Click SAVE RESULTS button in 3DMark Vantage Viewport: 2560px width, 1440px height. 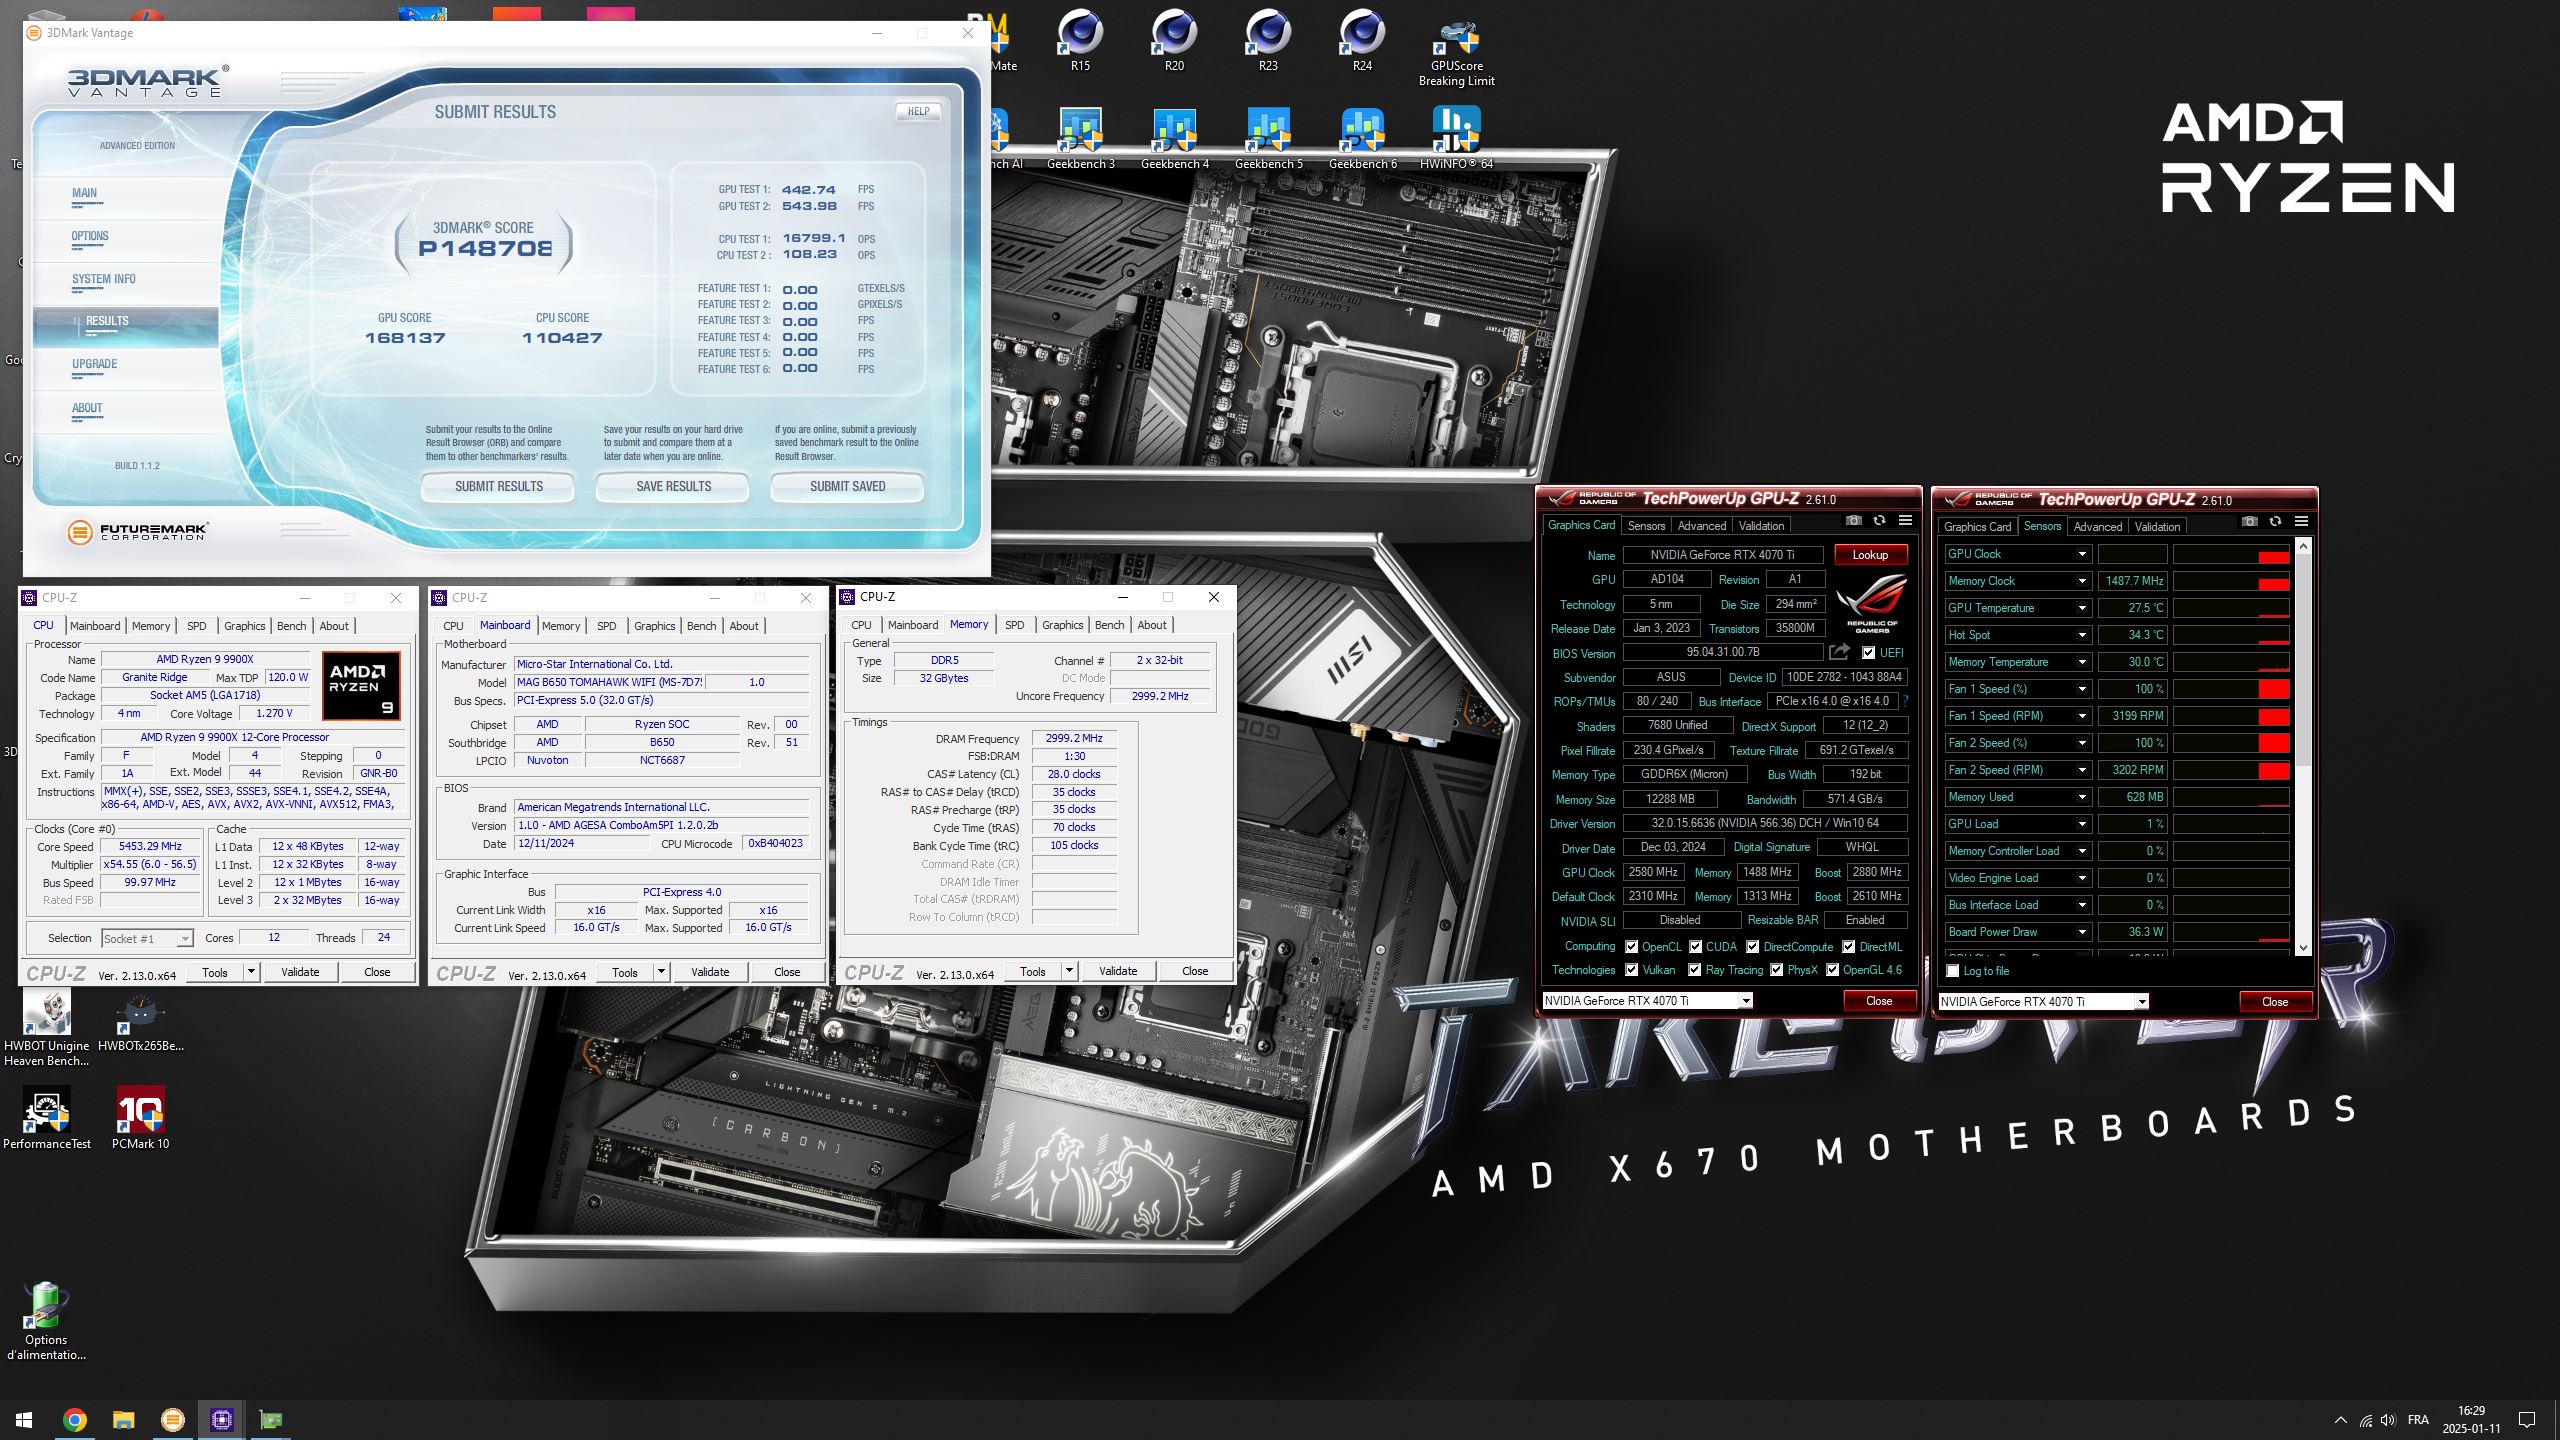[x=673, y=487]
